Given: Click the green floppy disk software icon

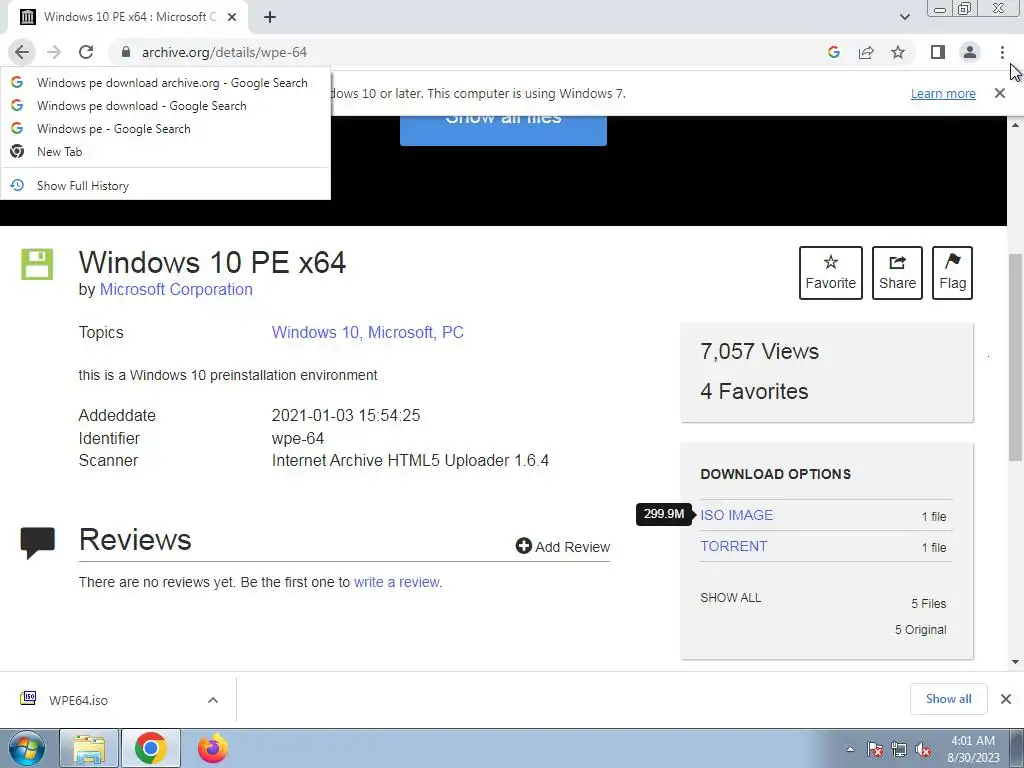Looking at the screenshot, I should pyautogui.click(x=37, y=264).
